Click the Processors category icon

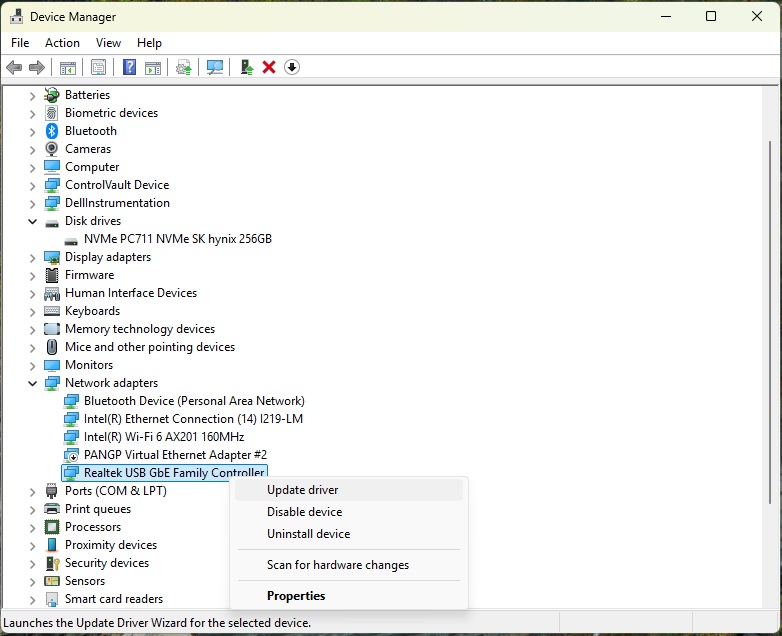pyautogui.click(x=52, y=527)
